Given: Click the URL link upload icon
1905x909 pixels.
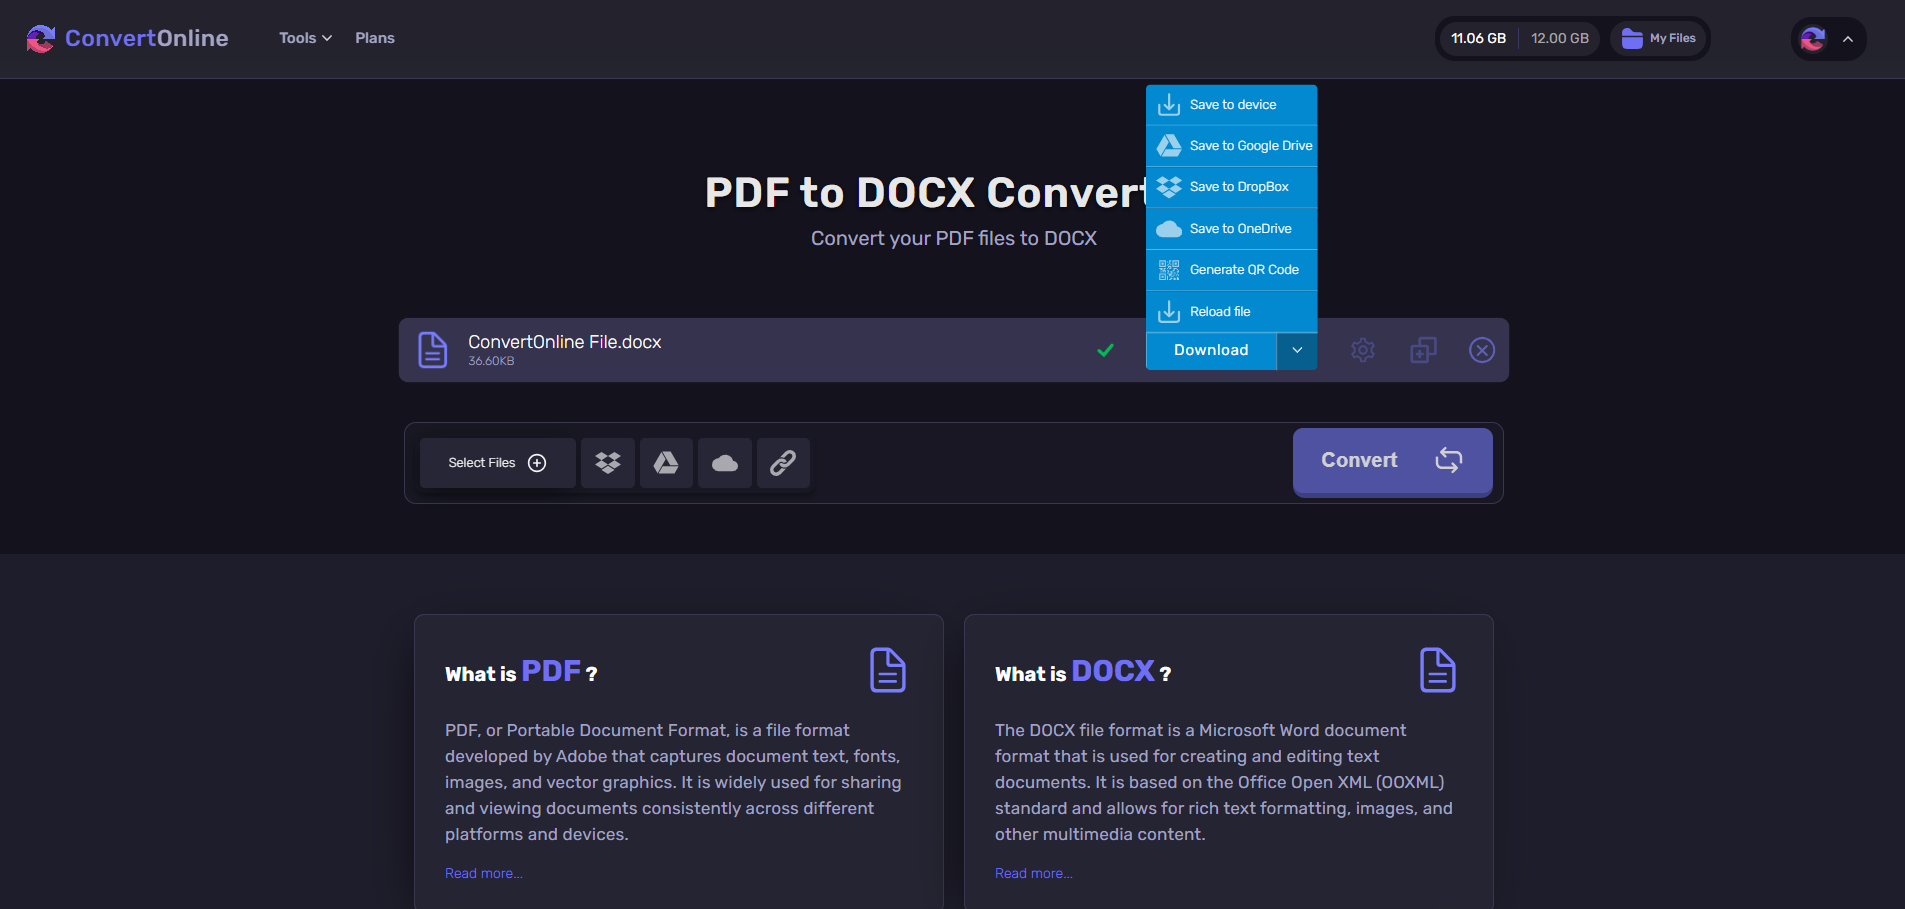Looking at the screenshot, I should [783, 463].
